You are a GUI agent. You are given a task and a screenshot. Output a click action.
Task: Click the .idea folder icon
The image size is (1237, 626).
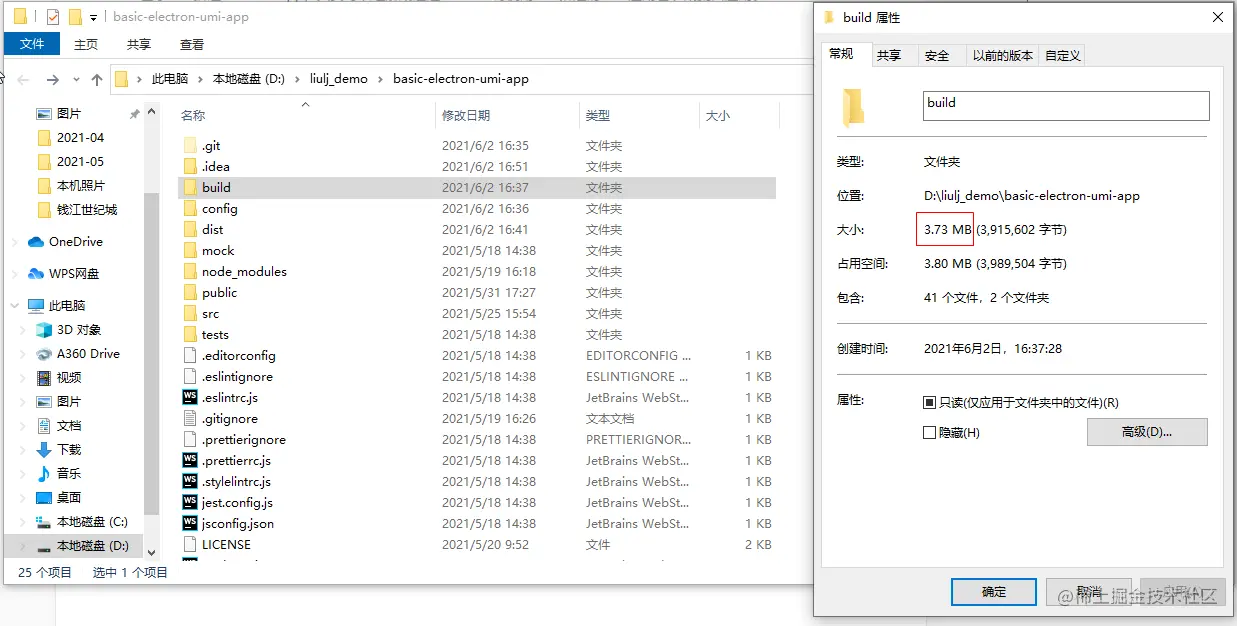coord(191,167)
